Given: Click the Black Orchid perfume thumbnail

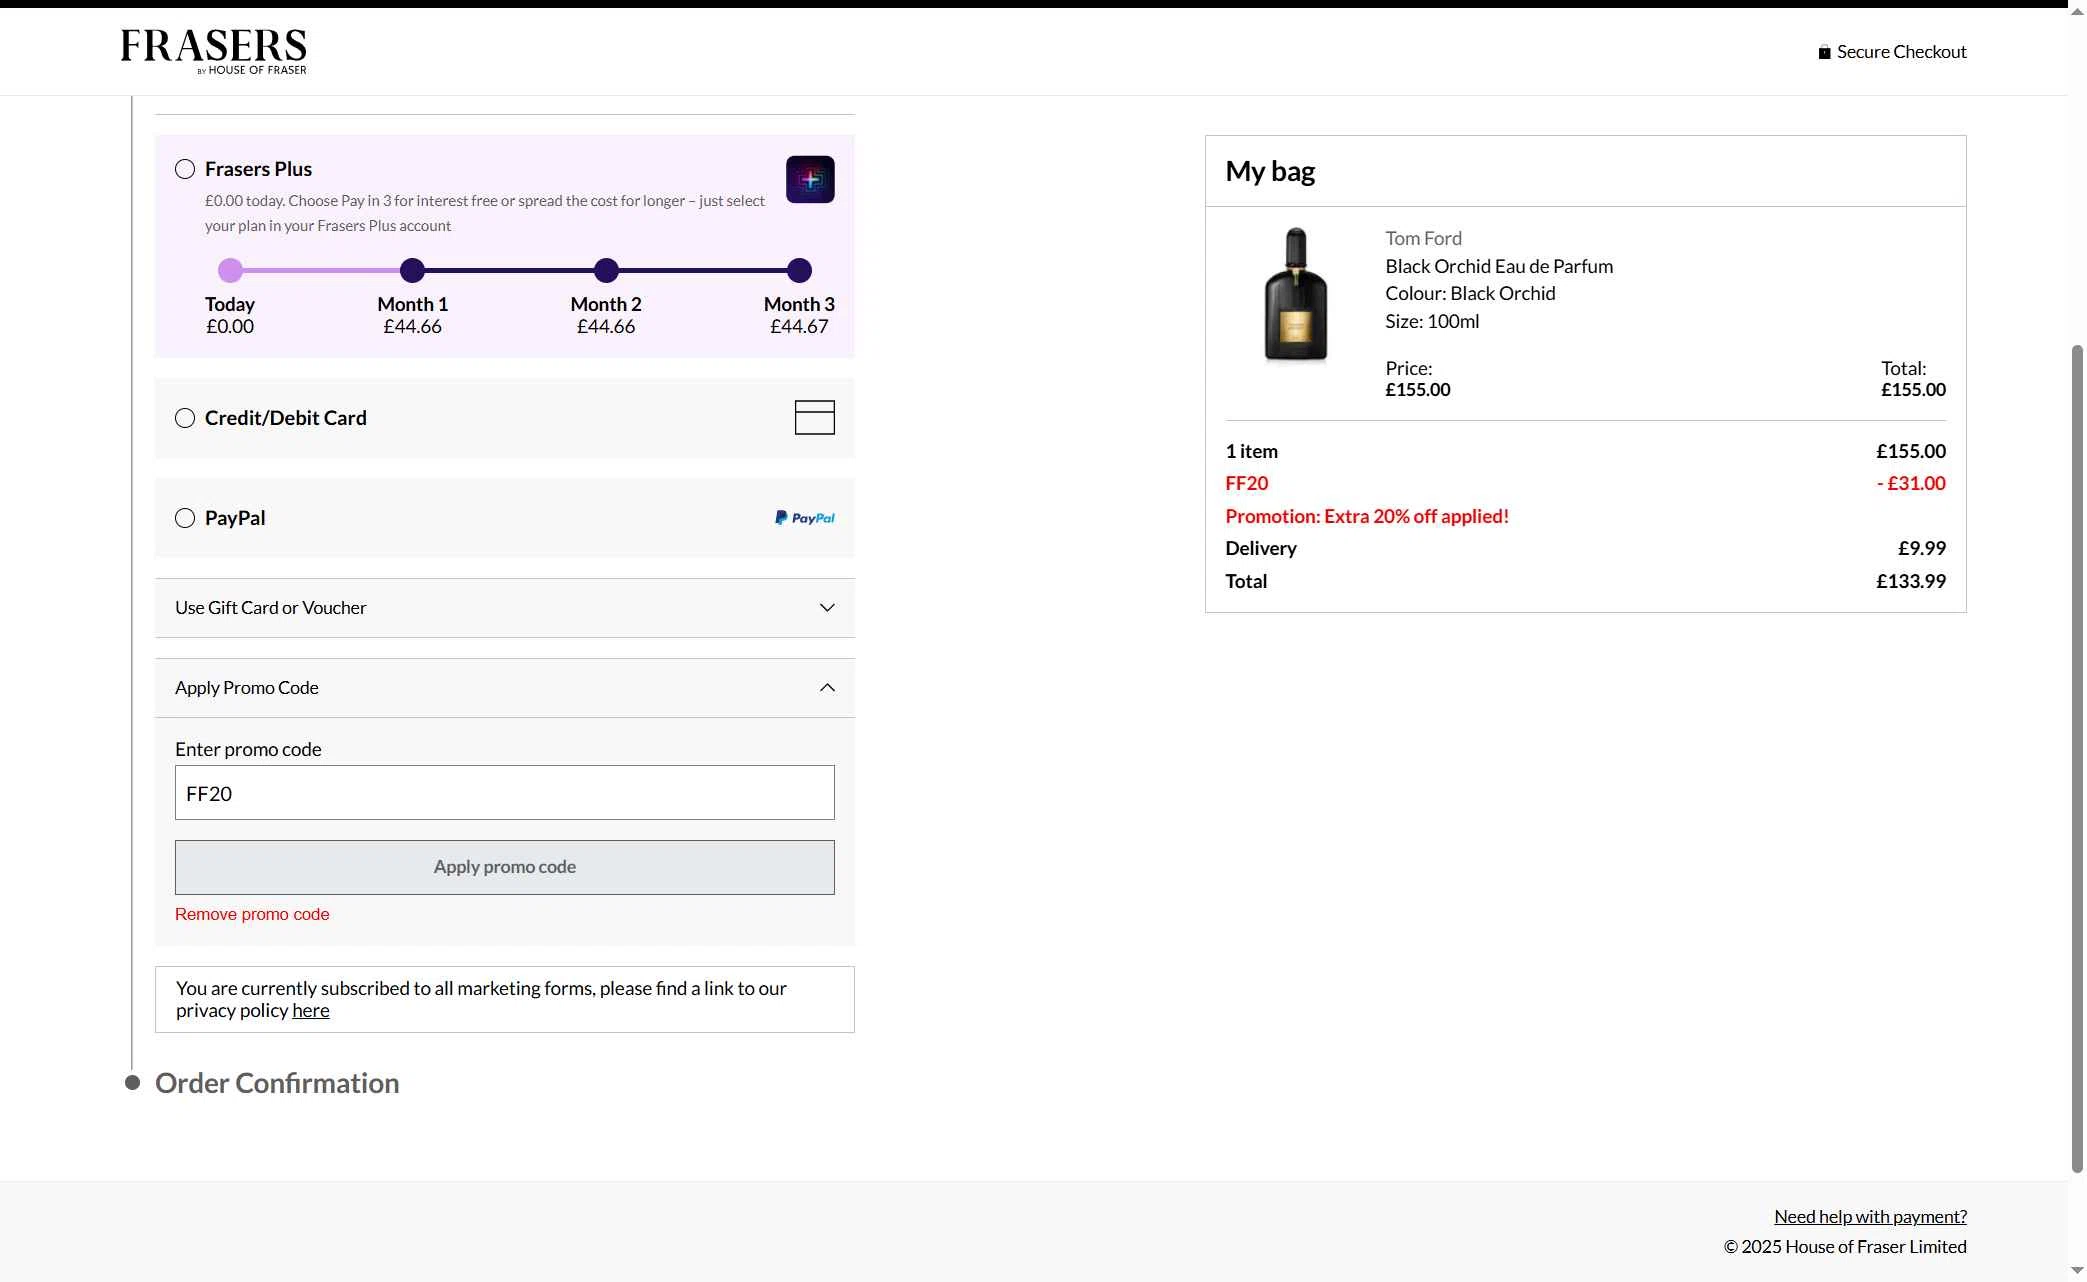Looking at the screenshot, I should [x=1295, y=294].
